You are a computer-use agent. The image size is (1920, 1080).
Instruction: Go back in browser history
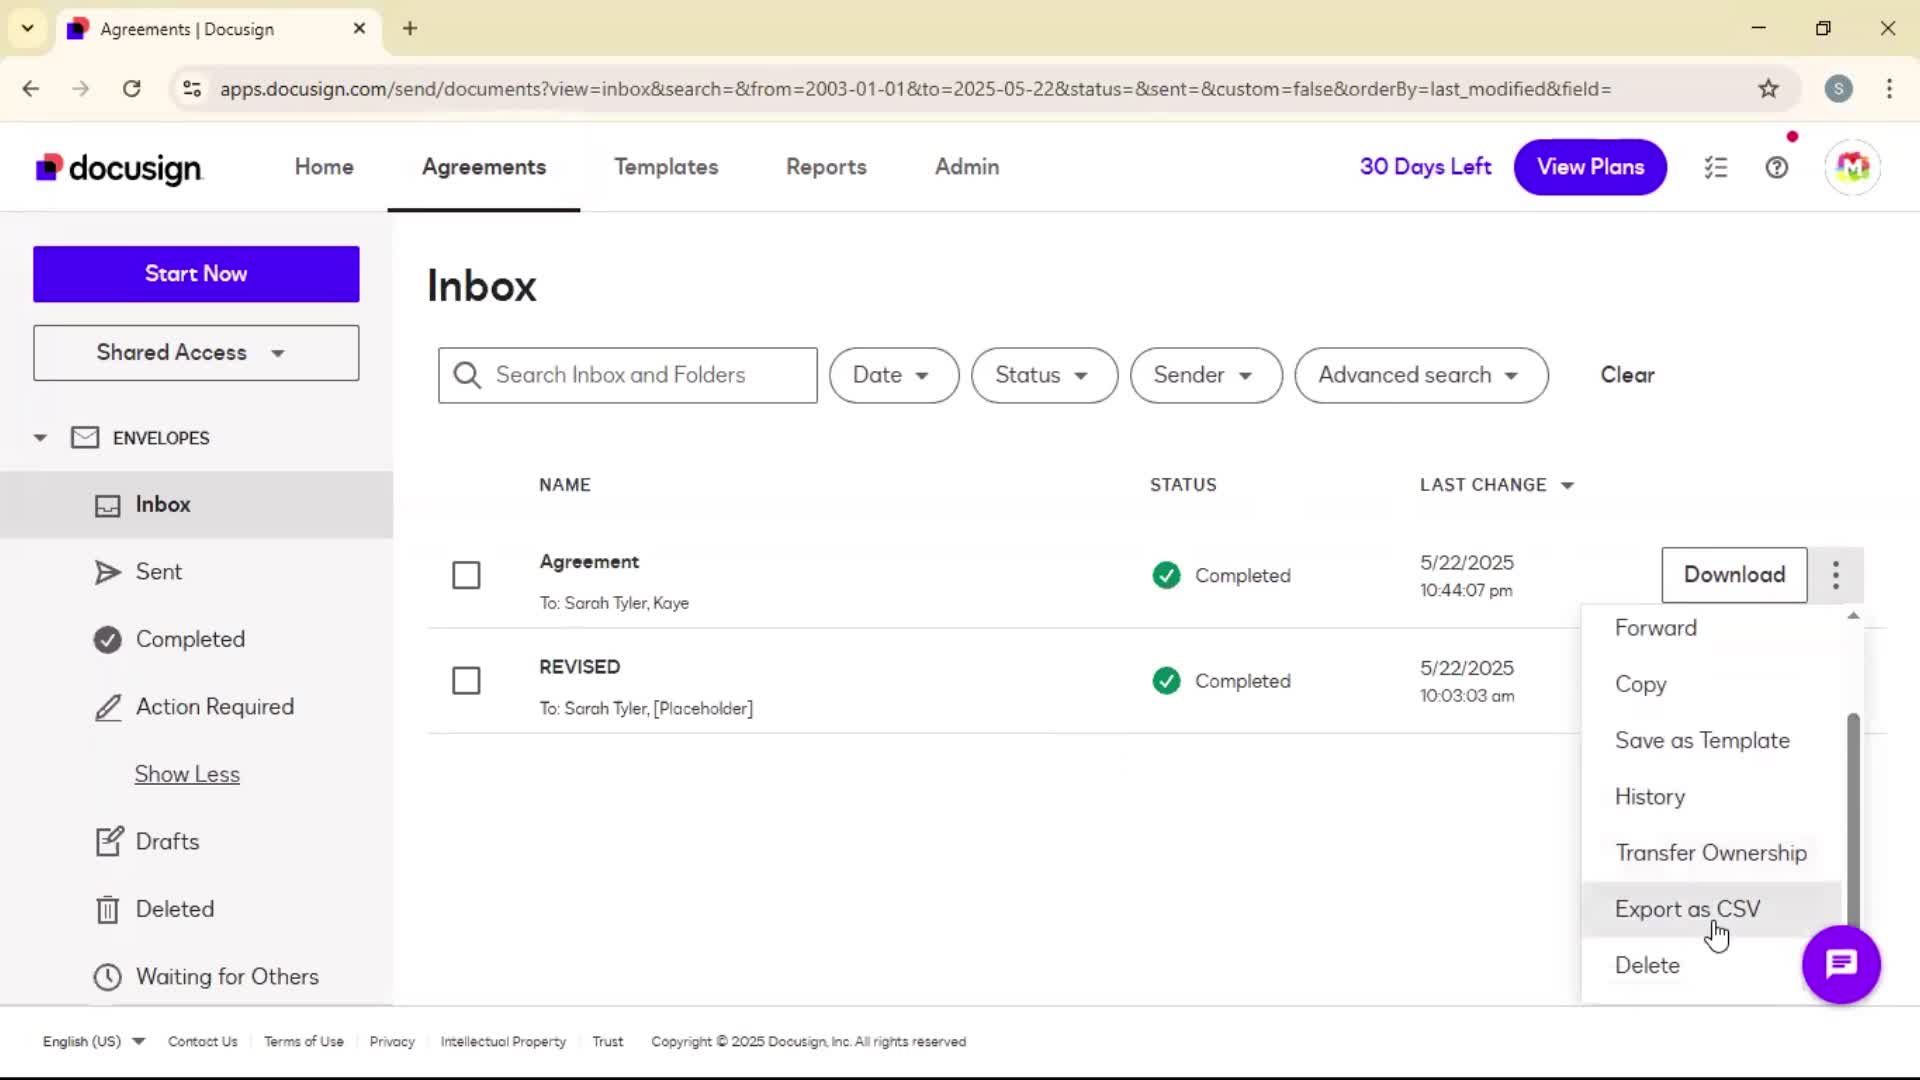[31, 89]
